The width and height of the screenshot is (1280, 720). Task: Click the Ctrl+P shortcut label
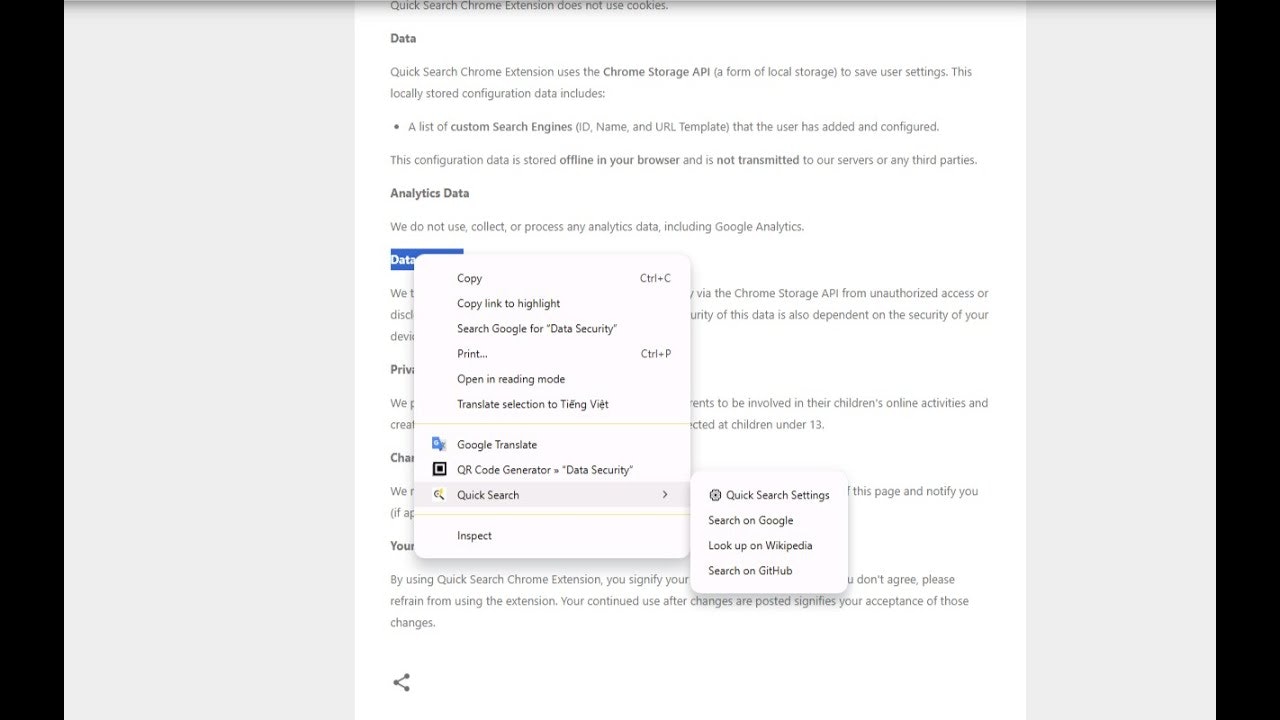[655, 353]
